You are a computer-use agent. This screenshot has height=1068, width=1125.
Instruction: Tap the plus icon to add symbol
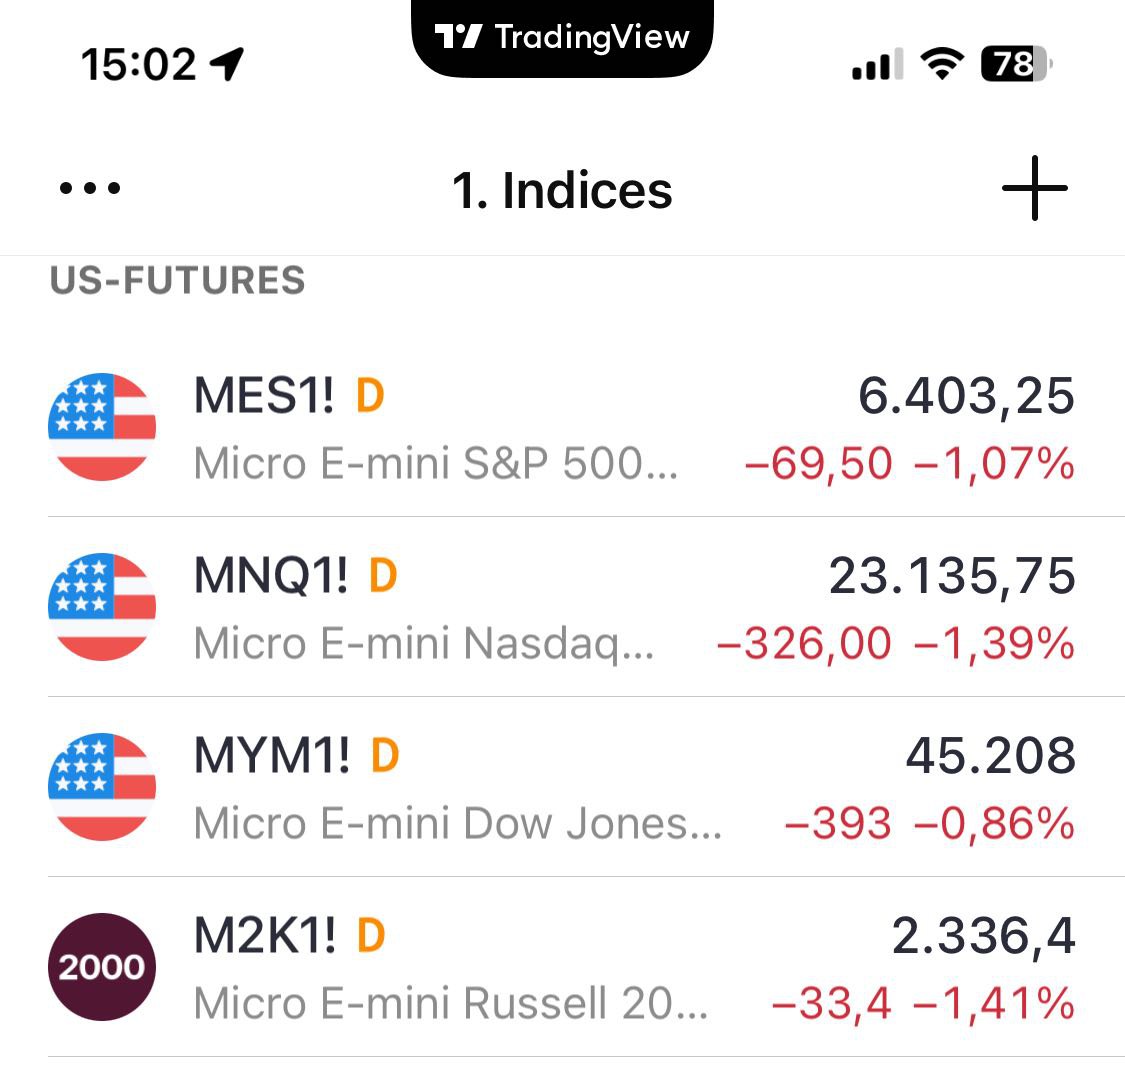click(1034, 188)
